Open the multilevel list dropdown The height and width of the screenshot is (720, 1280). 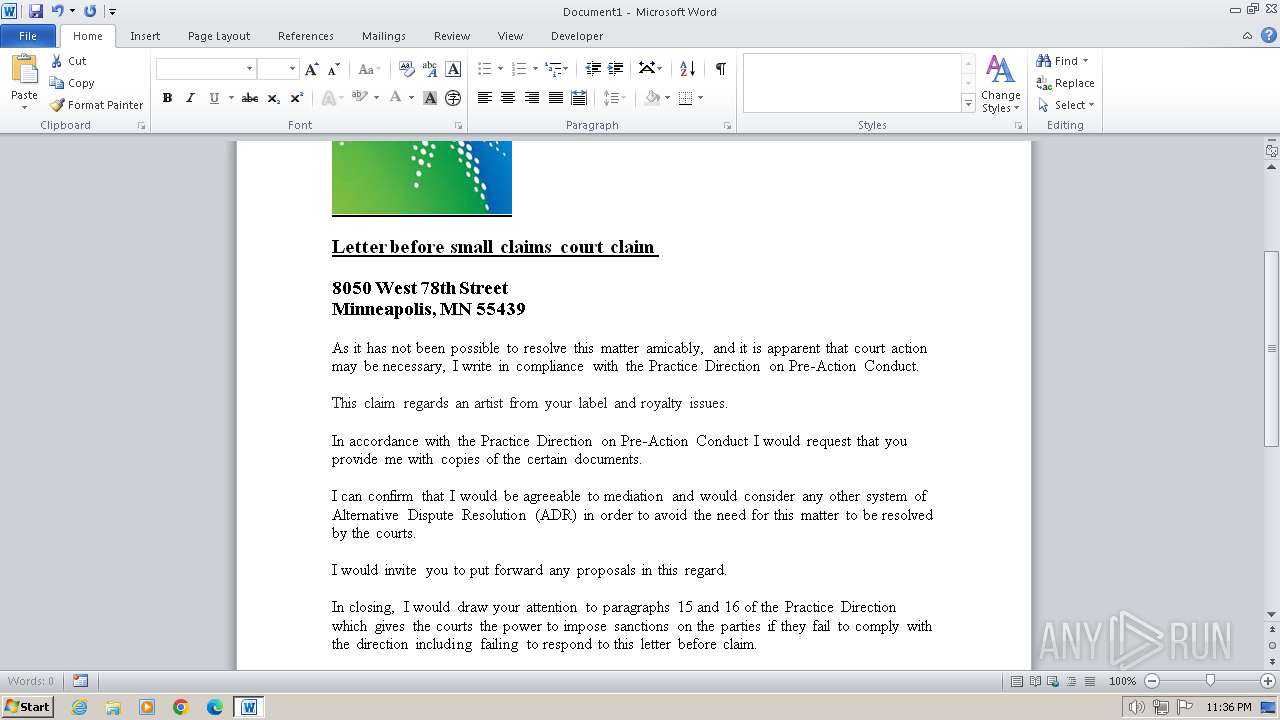click(556, 69)
